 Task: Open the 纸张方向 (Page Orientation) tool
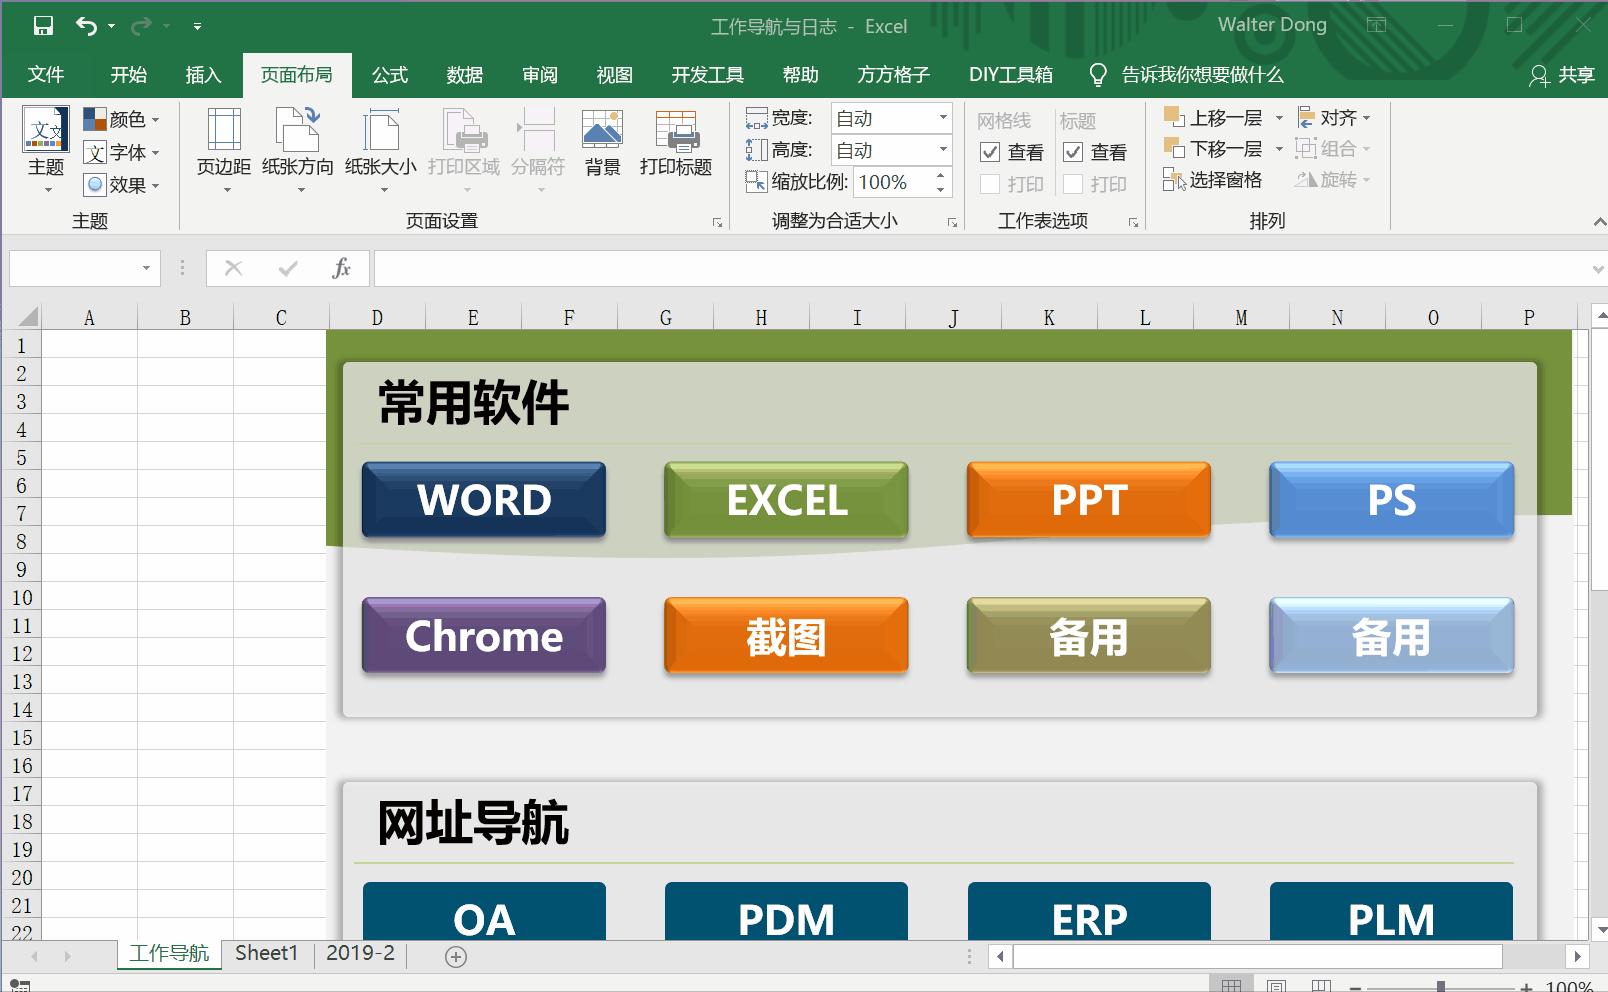[297, 150]
